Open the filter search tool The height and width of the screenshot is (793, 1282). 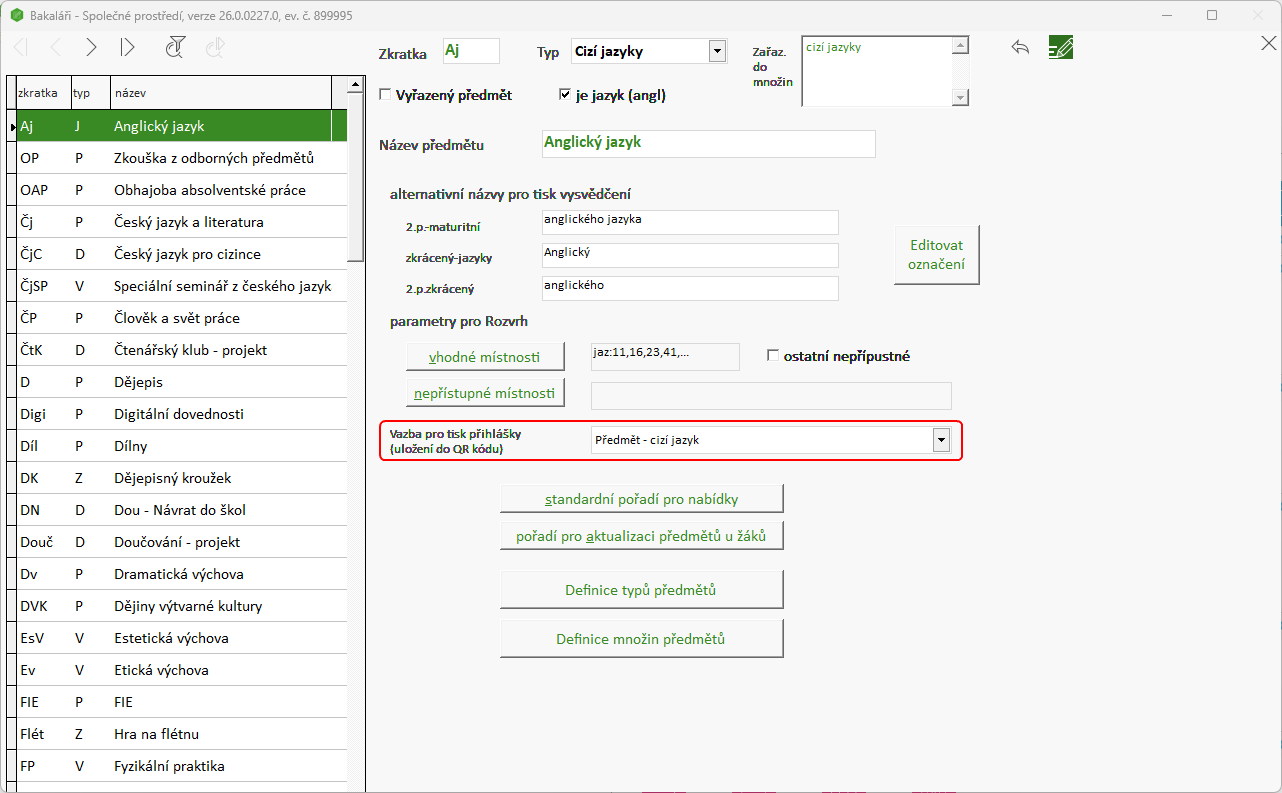click(x=176, y=47)
